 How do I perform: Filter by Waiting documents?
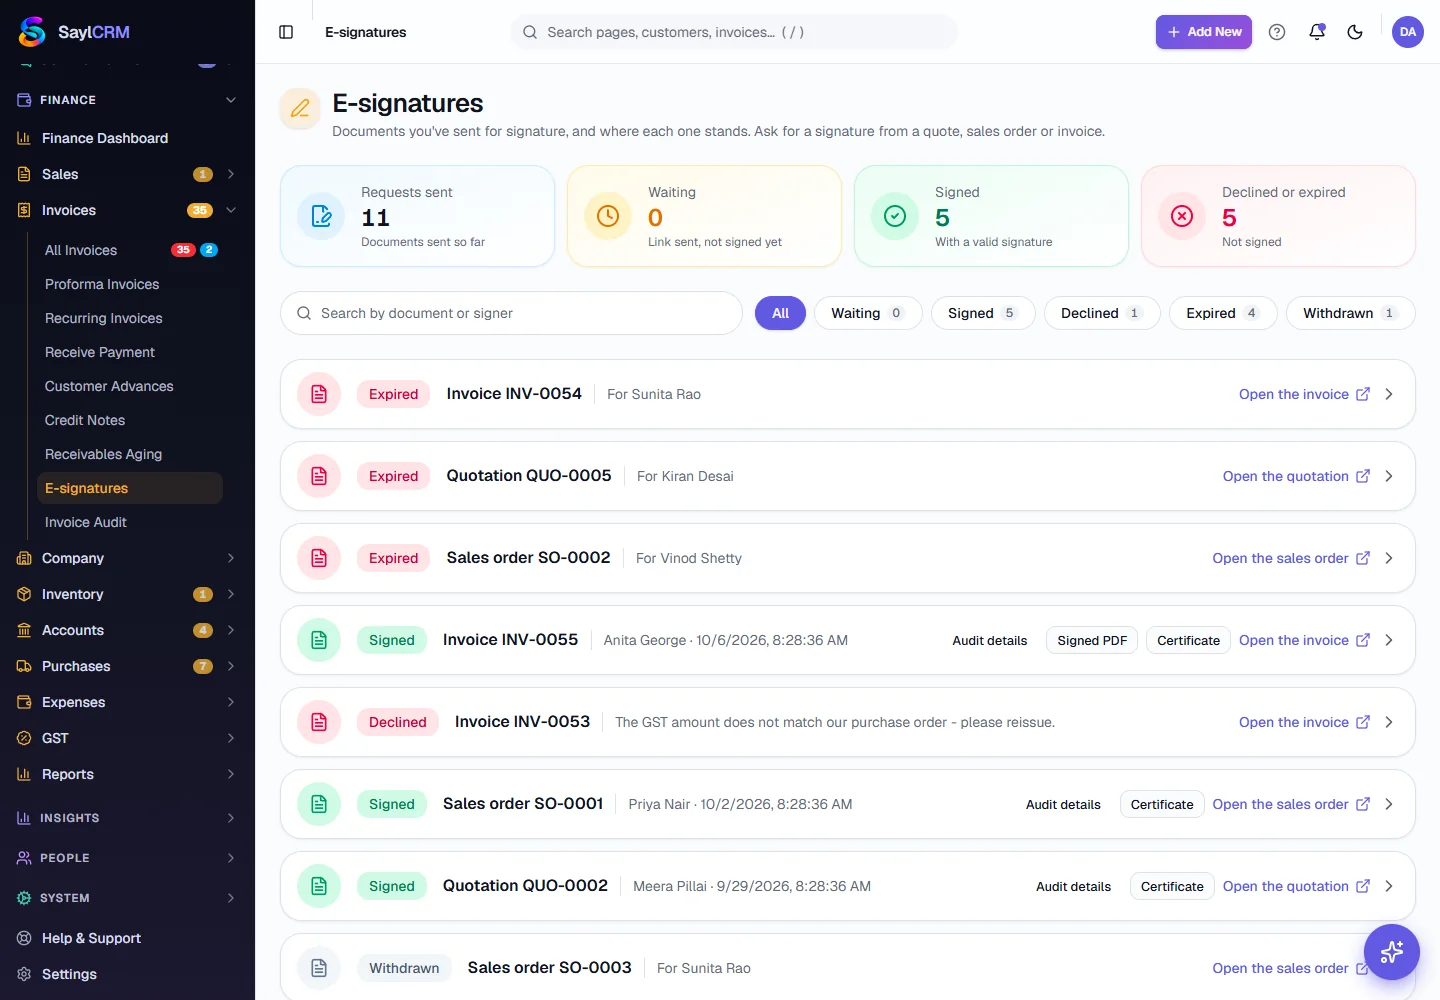[x=868, y=313]
